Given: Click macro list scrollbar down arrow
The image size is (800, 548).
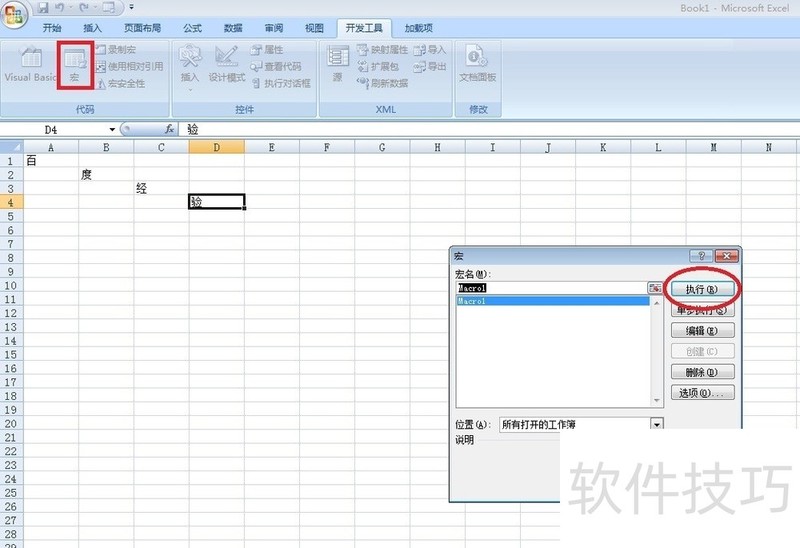Looking at the screenshot, I should pyautogui.click(x=657, y=401).
